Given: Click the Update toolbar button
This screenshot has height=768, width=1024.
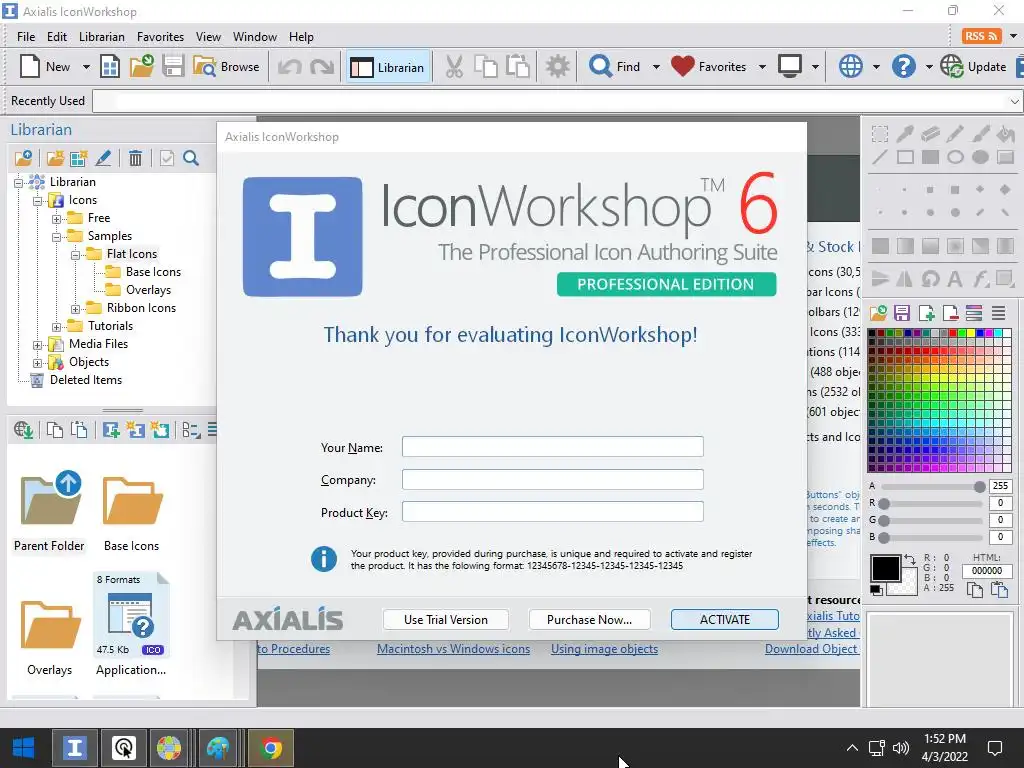Looking at the screenshot, I should [x=973, y=67].
